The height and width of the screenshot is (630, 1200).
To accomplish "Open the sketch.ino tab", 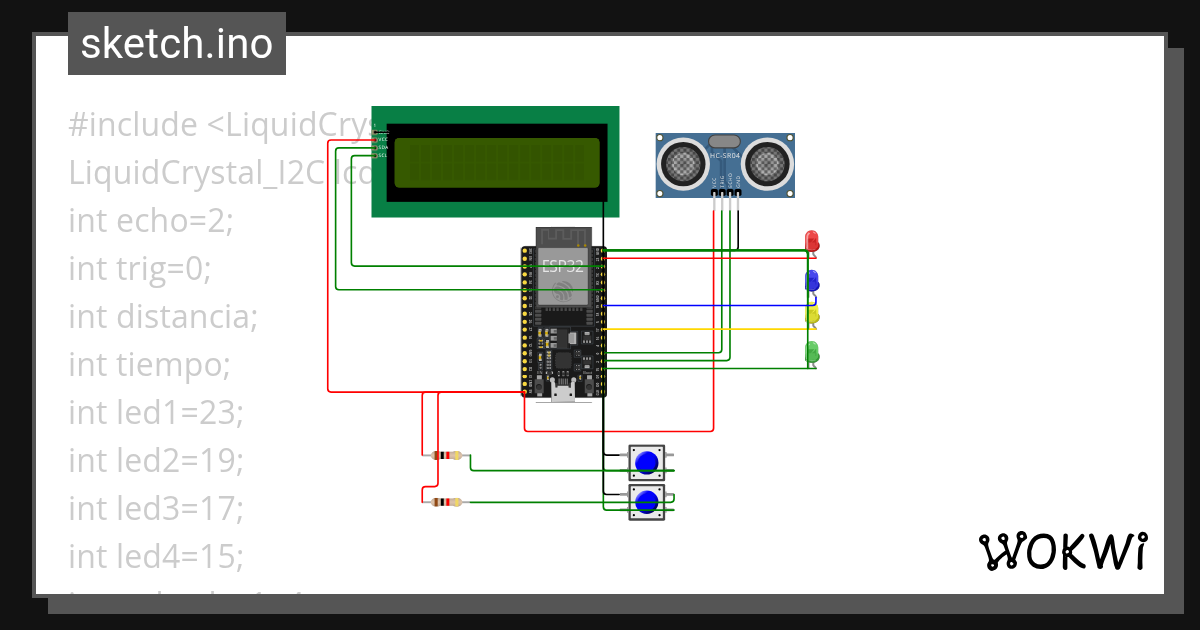I will (x=176, y=43).
